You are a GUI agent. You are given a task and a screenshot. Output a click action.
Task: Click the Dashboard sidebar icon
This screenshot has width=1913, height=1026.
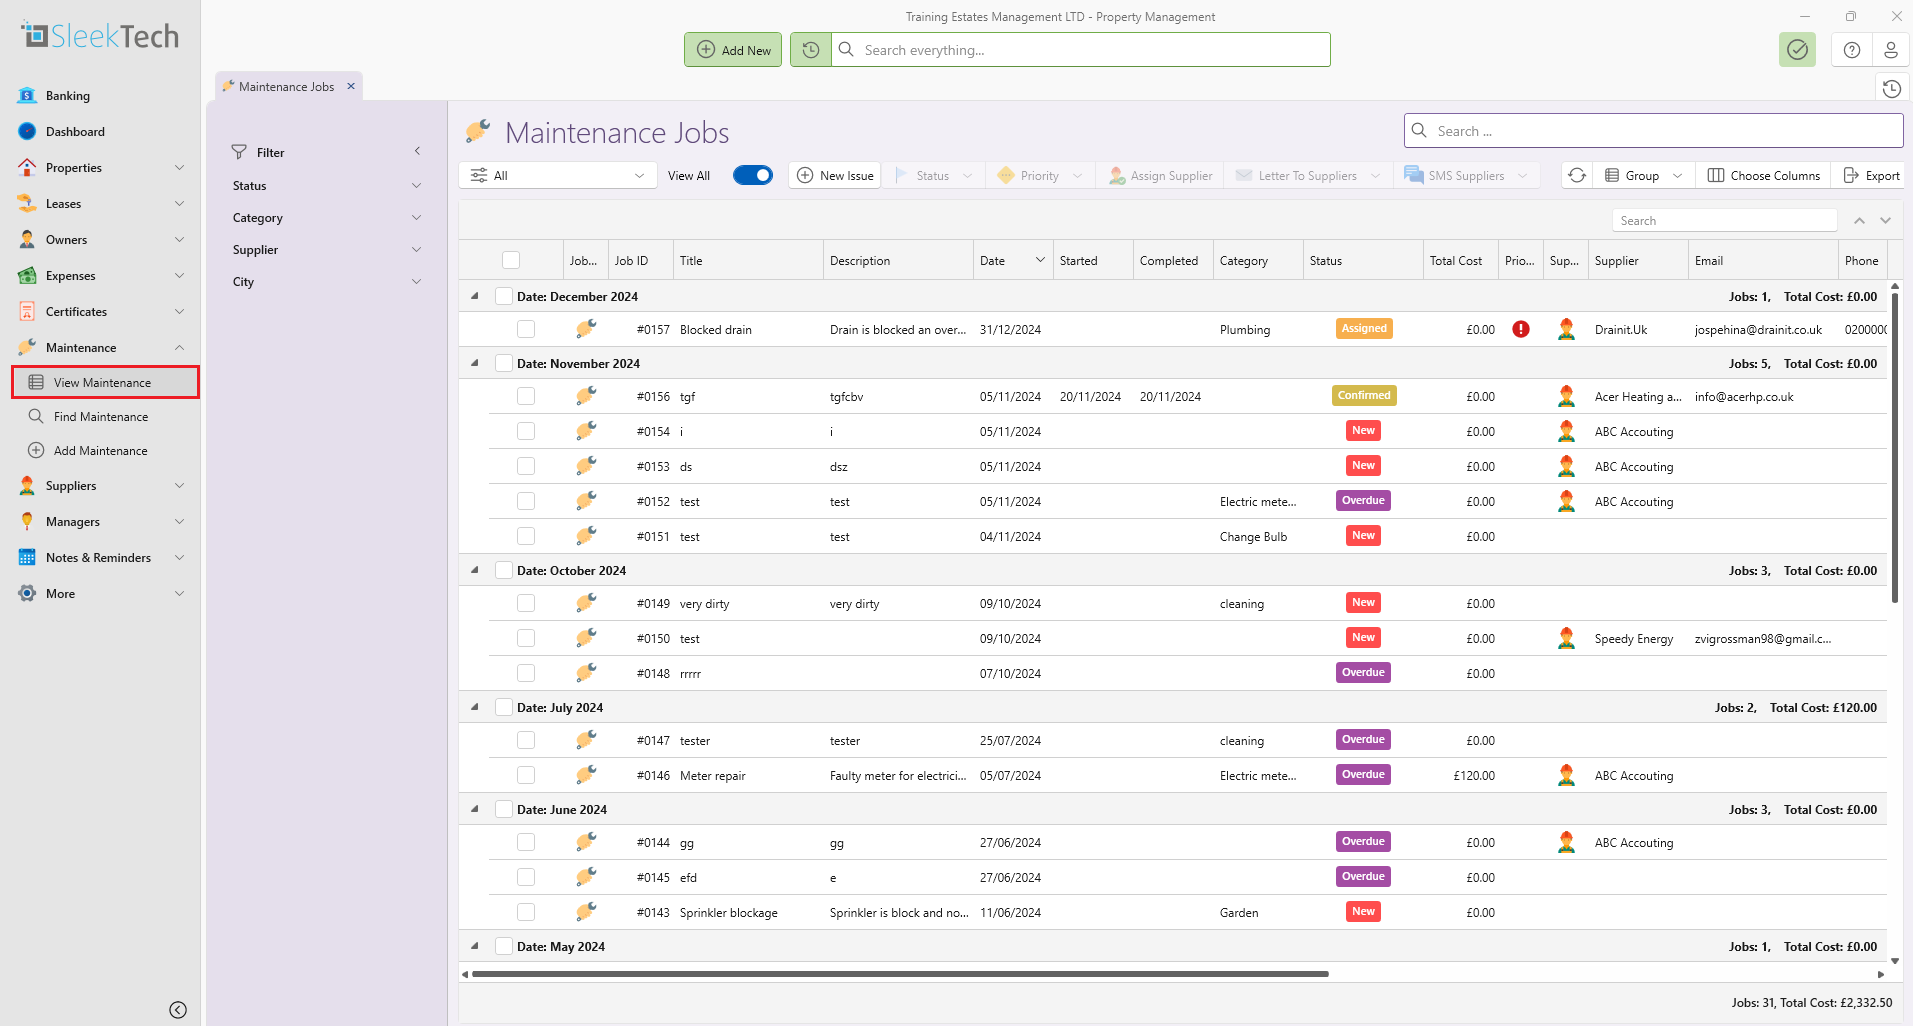[27, 132]
